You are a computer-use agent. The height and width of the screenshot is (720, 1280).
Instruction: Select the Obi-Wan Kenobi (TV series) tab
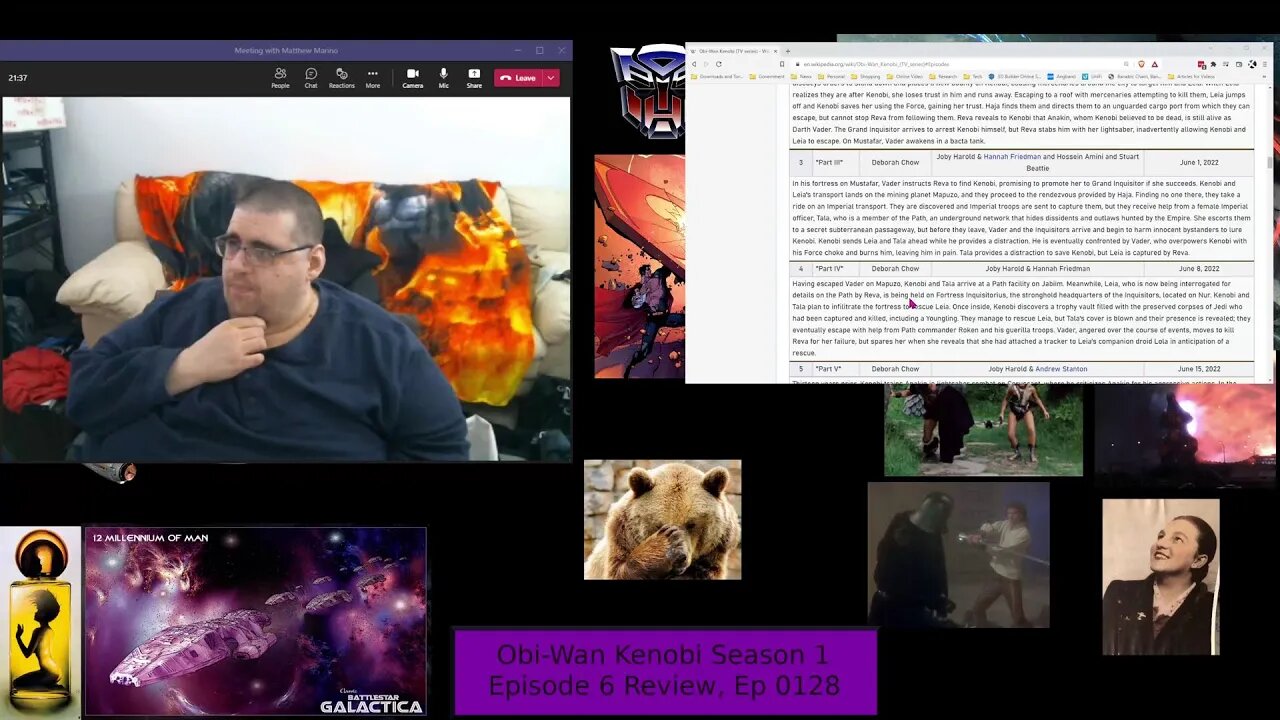tap(732, 51)
